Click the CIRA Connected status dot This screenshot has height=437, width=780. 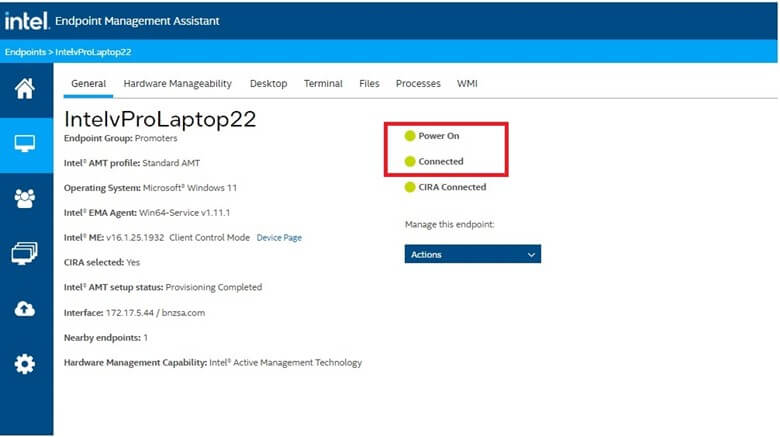pyautogui.click(x=410, y=187)
